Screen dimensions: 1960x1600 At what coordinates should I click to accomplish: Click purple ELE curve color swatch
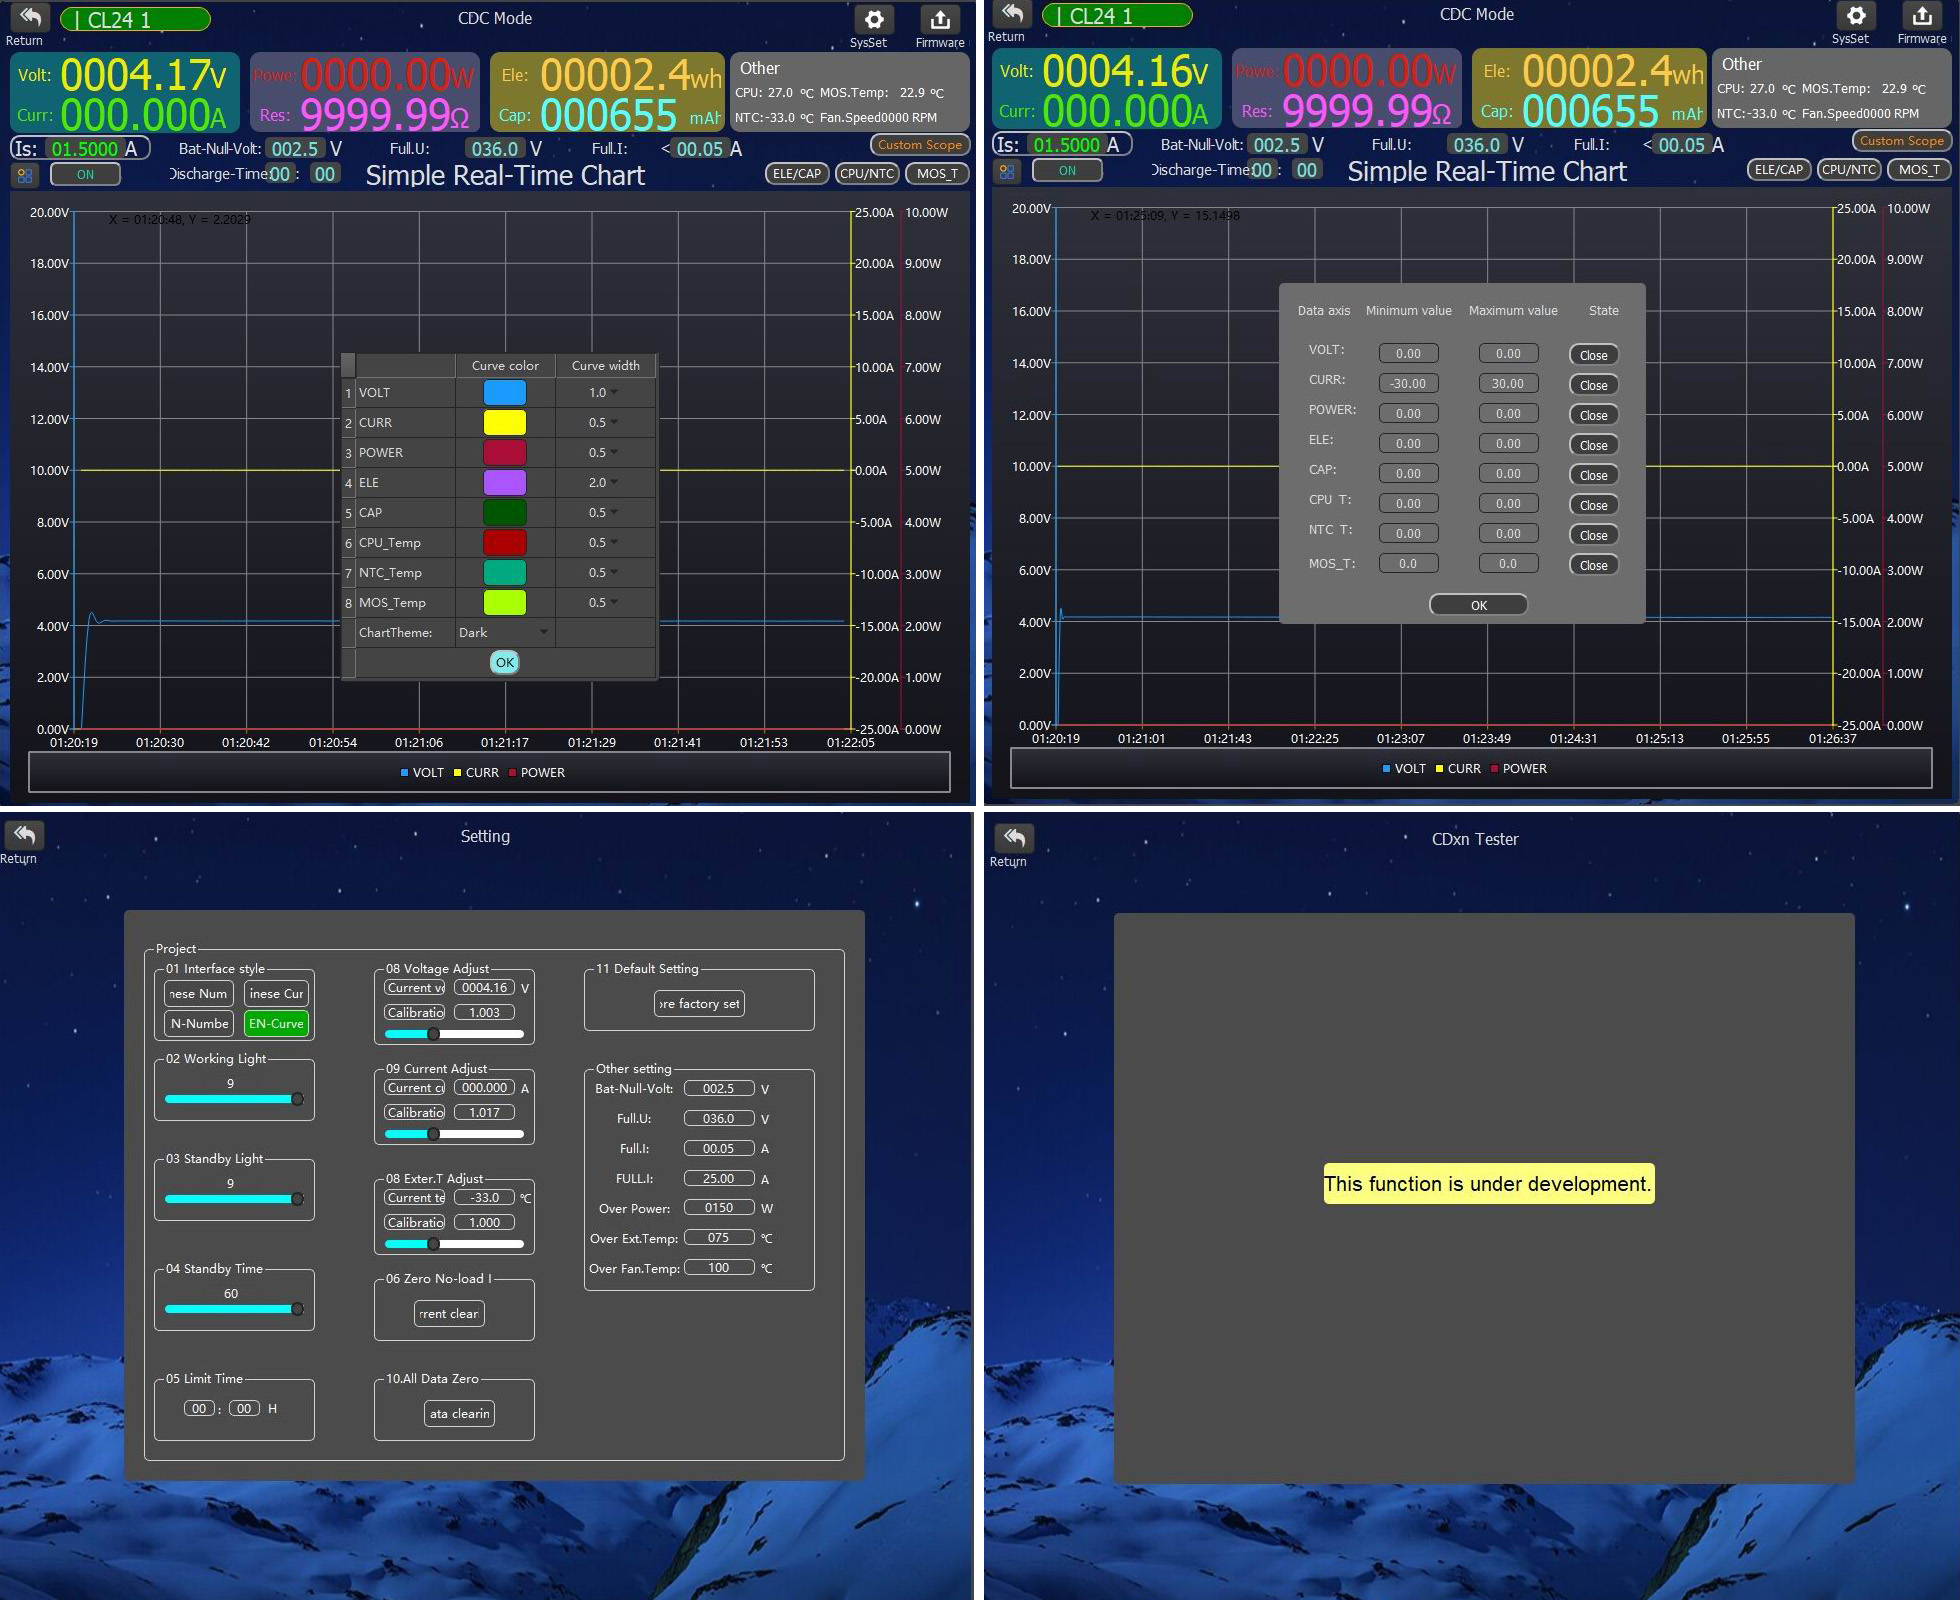point(504,482)
